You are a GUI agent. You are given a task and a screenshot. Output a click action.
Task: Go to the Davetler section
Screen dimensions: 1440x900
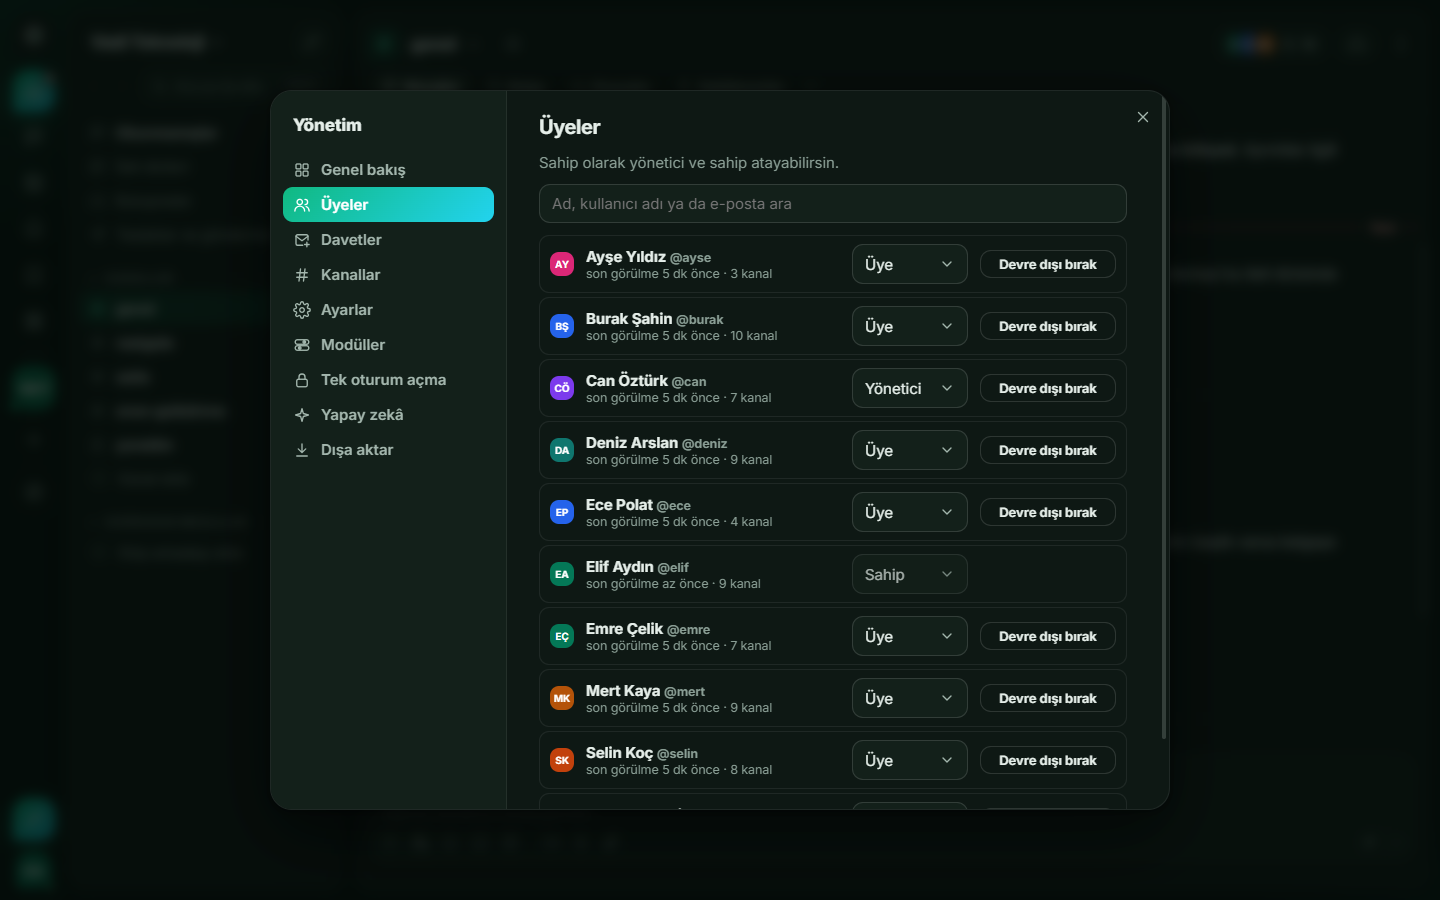pos(388,240)
